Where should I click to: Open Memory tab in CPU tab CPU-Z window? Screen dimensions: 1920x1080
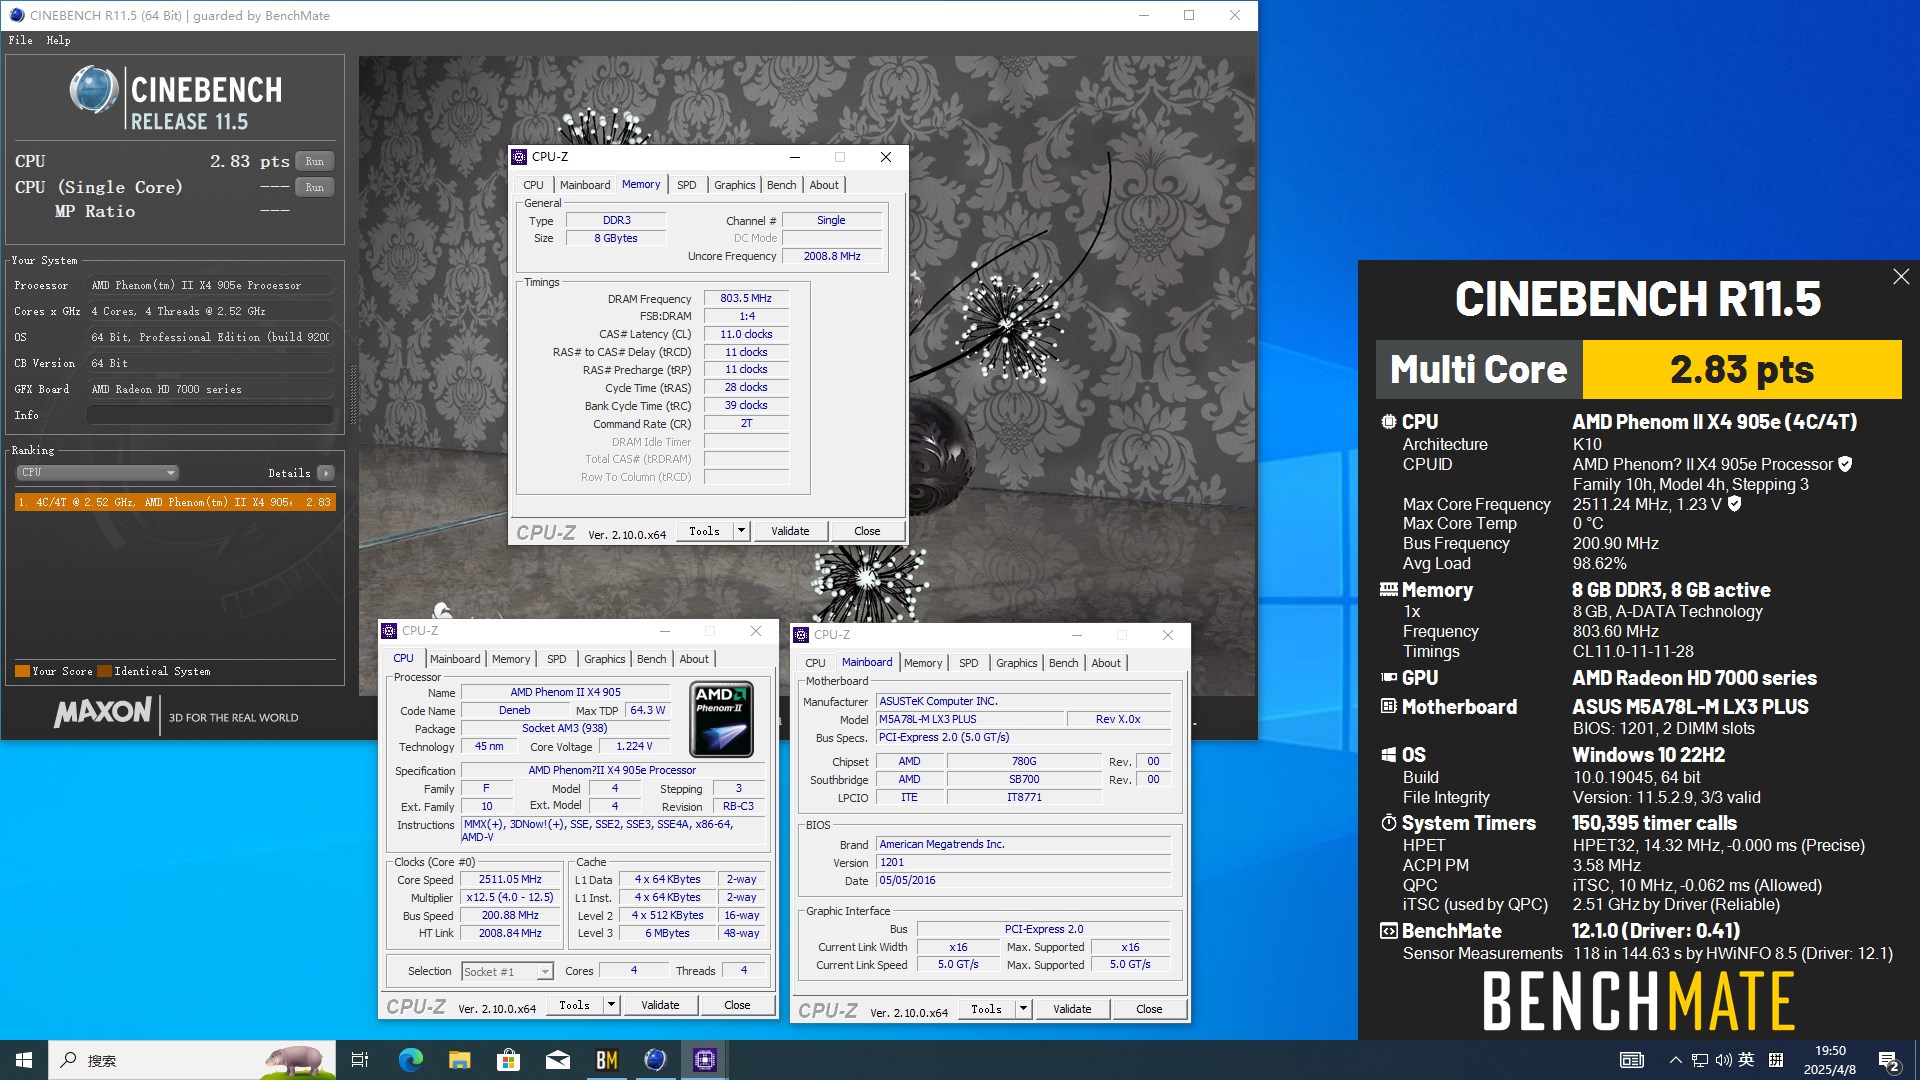click(x=510, y=659)
